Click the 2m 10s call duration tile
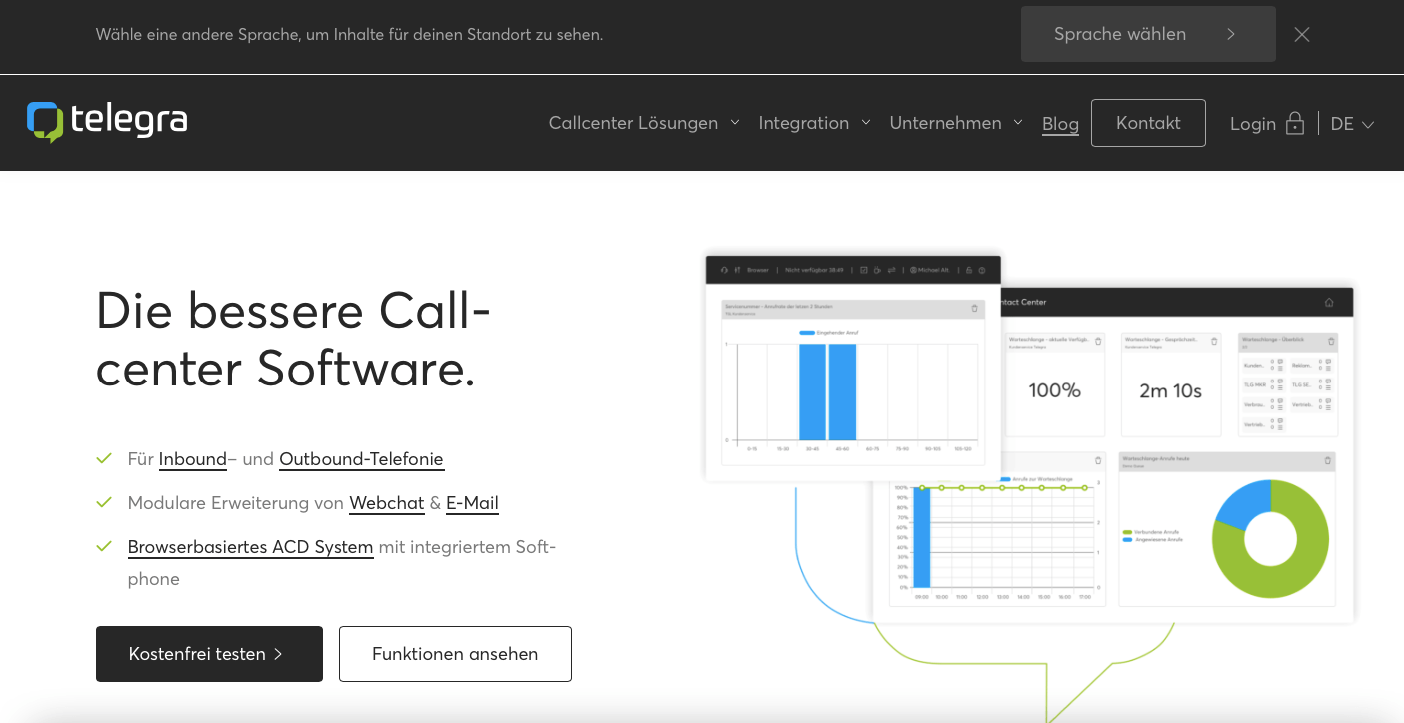1404x723 pixels. (x=1171, y=385)
